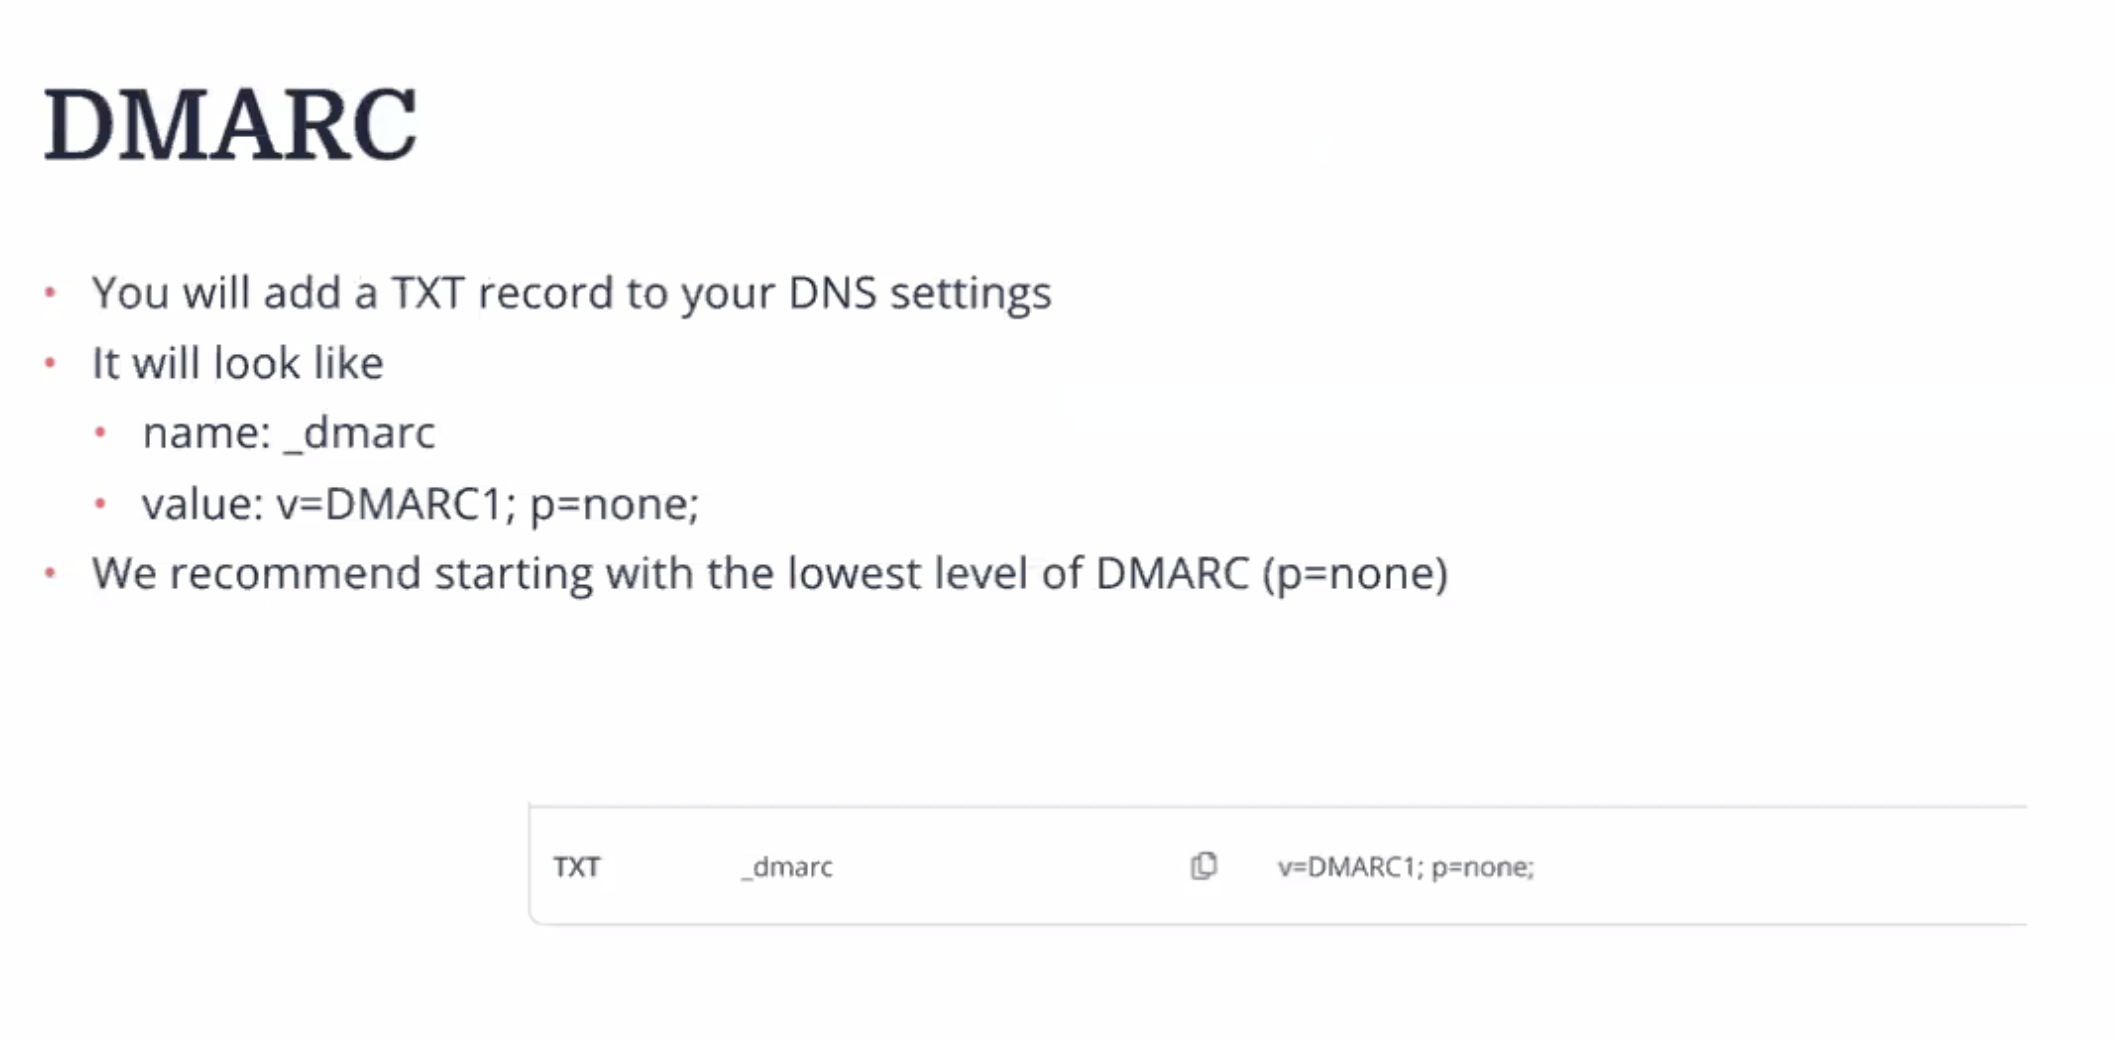2116x1042 pixels.
Task: Select the _dmarc name in the record row
Action: 787,867
